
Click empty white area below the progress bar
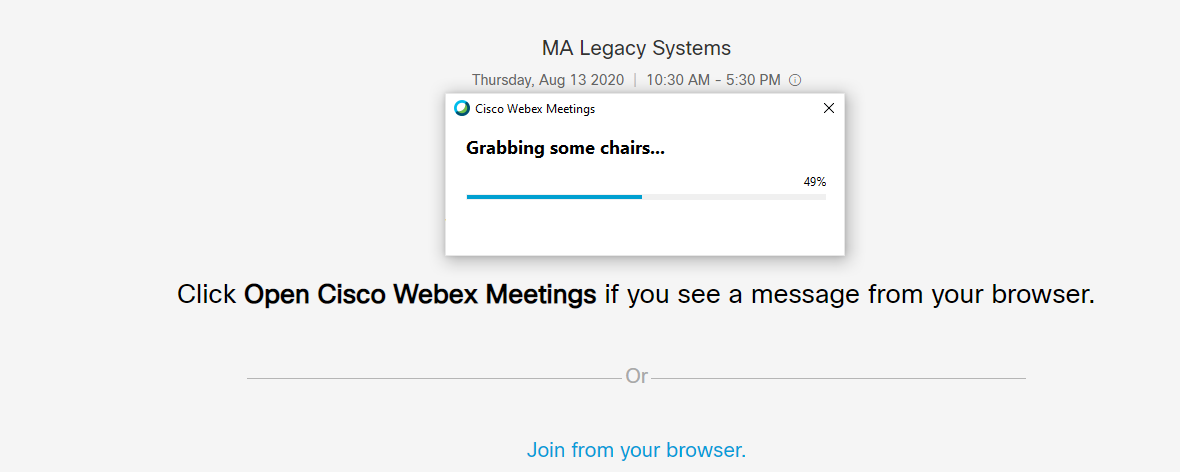pos(645,228)
